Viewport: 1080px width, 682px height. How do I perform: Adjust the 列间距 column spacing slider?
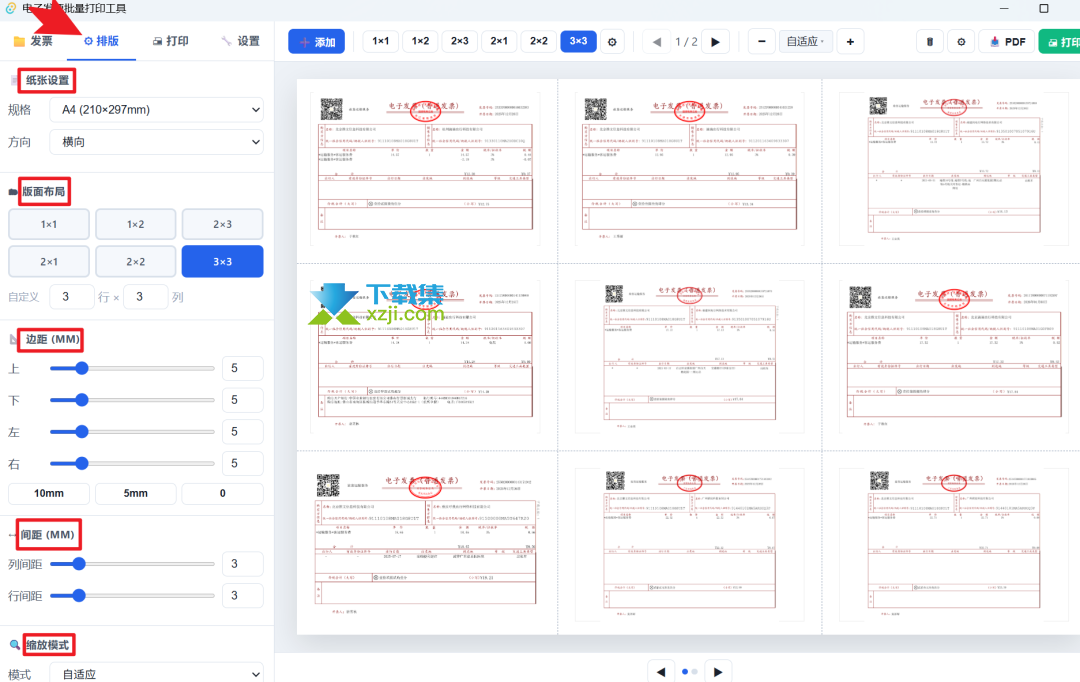tap(132, 564)
